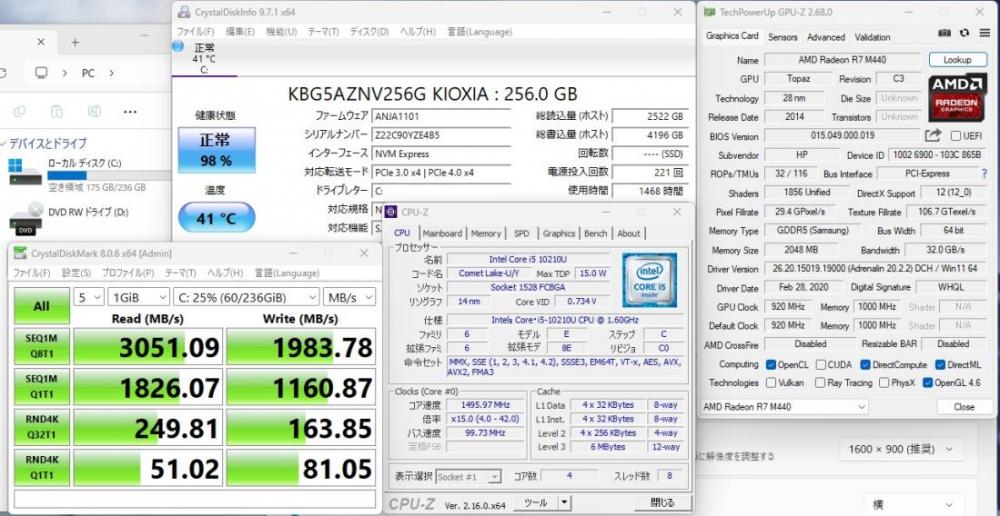
Task: Open the AMD Radeon R7 M440 GPU selector dropdown
Action: click(784, 406)
